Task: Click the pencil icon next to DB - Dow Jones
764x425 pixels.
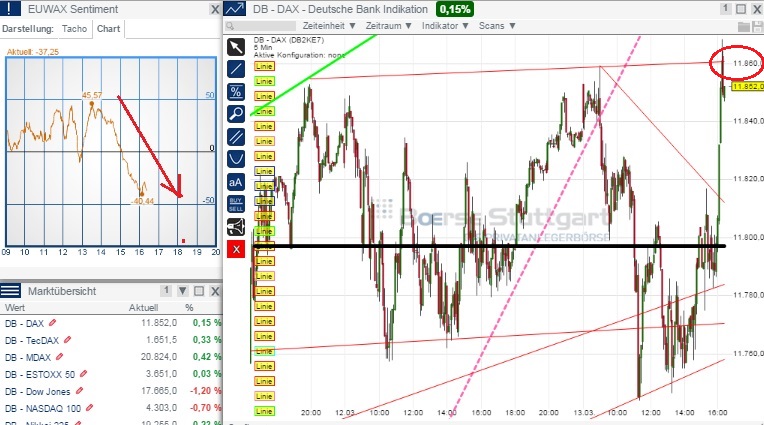Action: pyautogui.click(x=79, y=391)
